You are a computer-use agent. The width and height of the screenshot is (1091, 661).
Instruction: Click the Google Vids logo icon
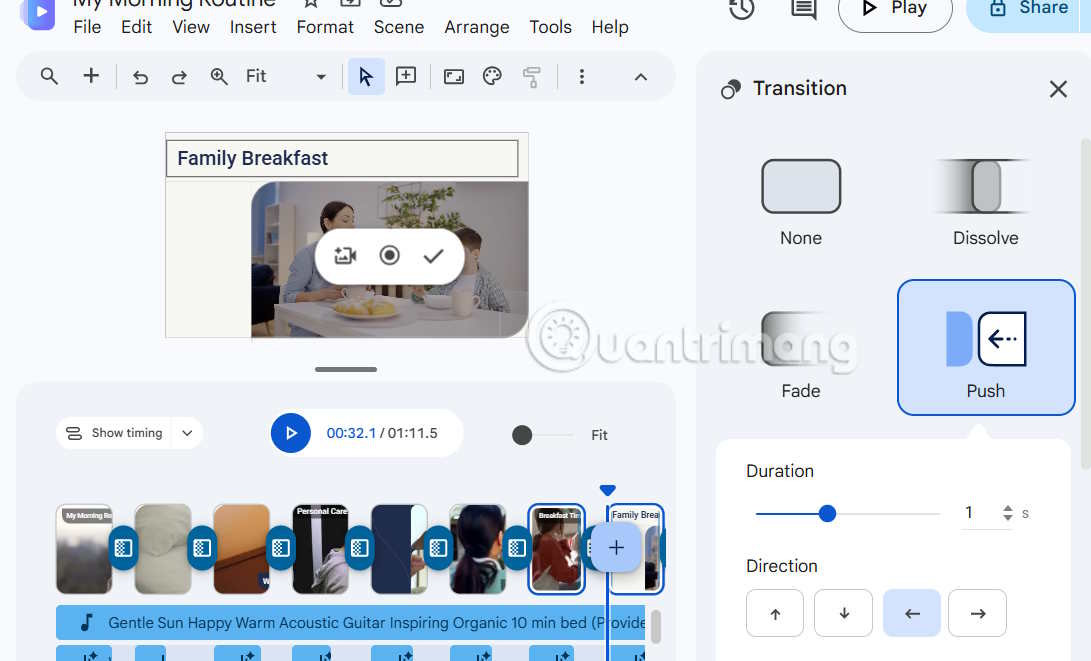pyautogui.click(x=38, y=13)
